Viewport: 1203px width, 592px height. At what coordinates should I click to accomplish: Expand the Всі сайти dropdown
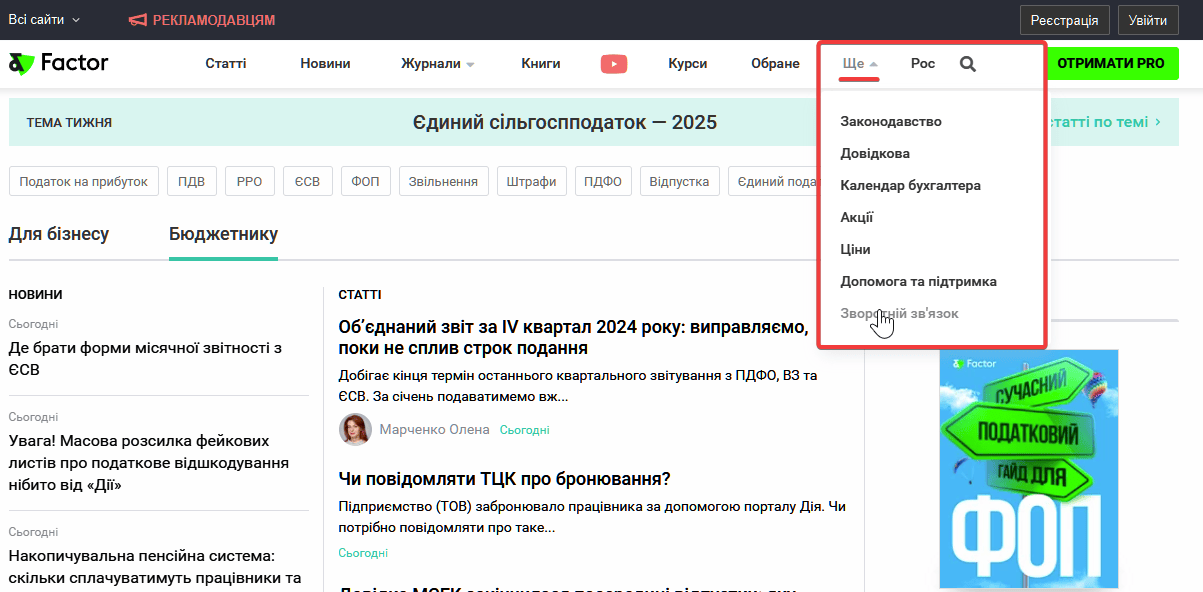tap(44, 20)
